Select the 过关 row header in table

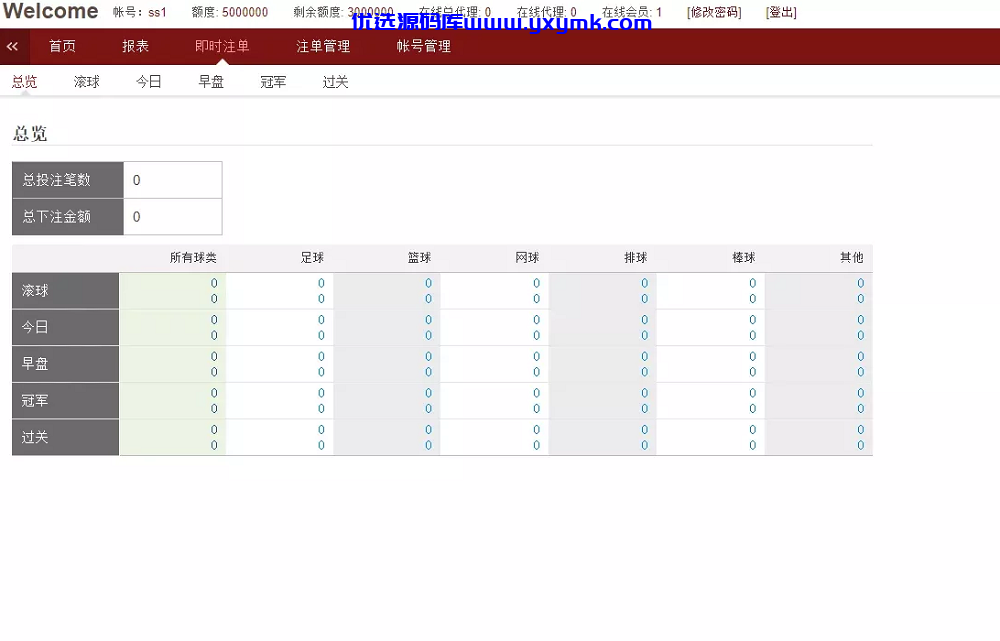click(65, 437)
